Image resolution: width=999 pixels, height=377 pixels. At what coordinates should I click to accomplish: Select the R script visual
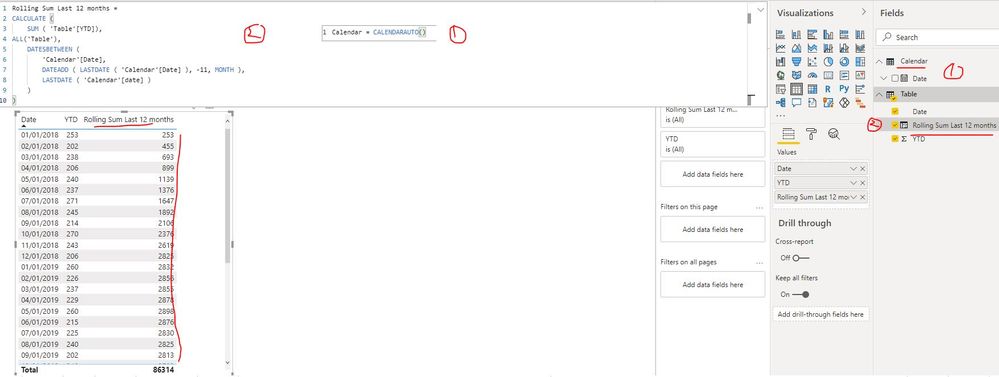point(828,89)
